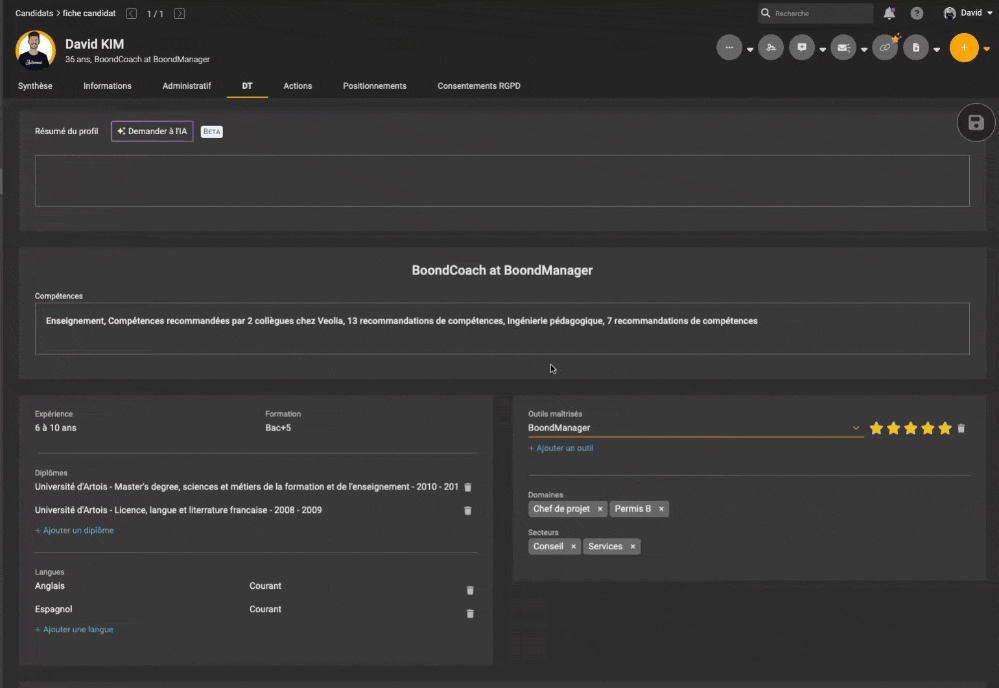Screen dimensions: 999x688
Task: Click Ajouter un outil
Action: click(x=561, y=448)
